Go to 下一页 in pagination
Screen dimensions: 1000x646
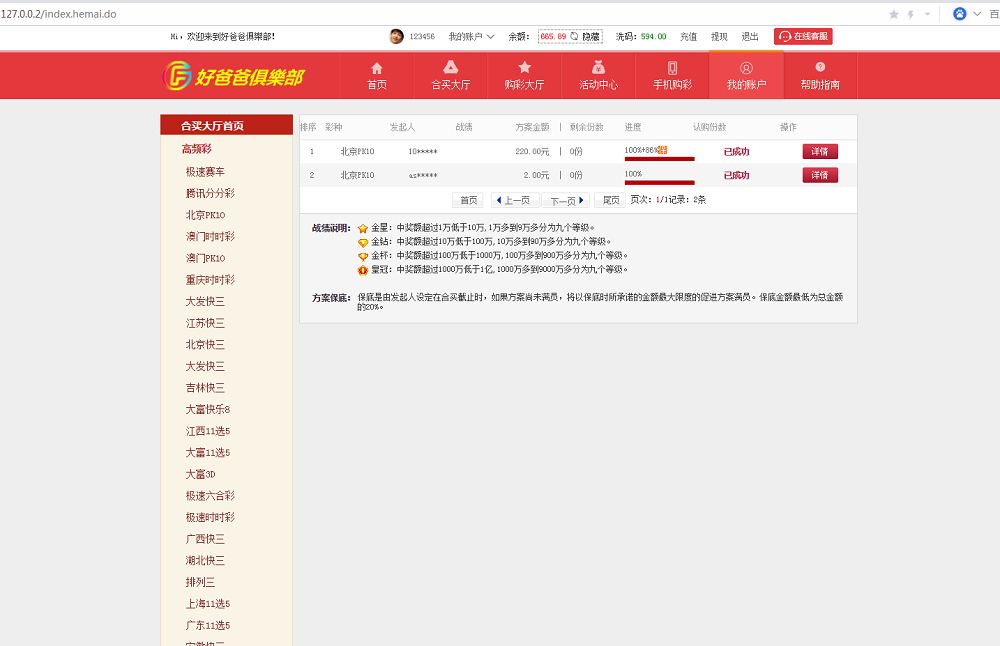(566, 200)
